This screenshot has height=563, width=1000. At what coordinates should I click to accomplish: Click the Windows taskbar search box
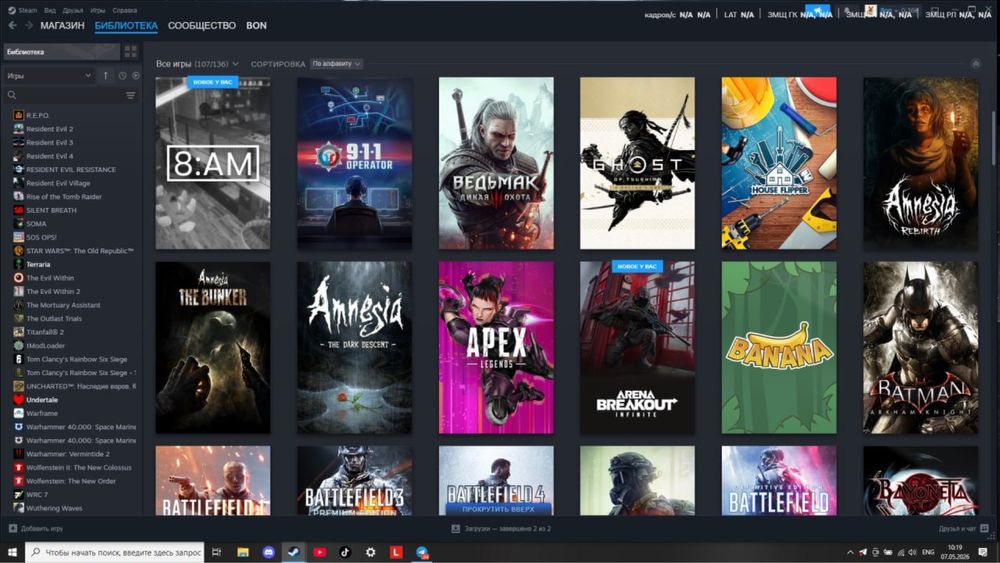pyautogui.click(x=115, y=552)
